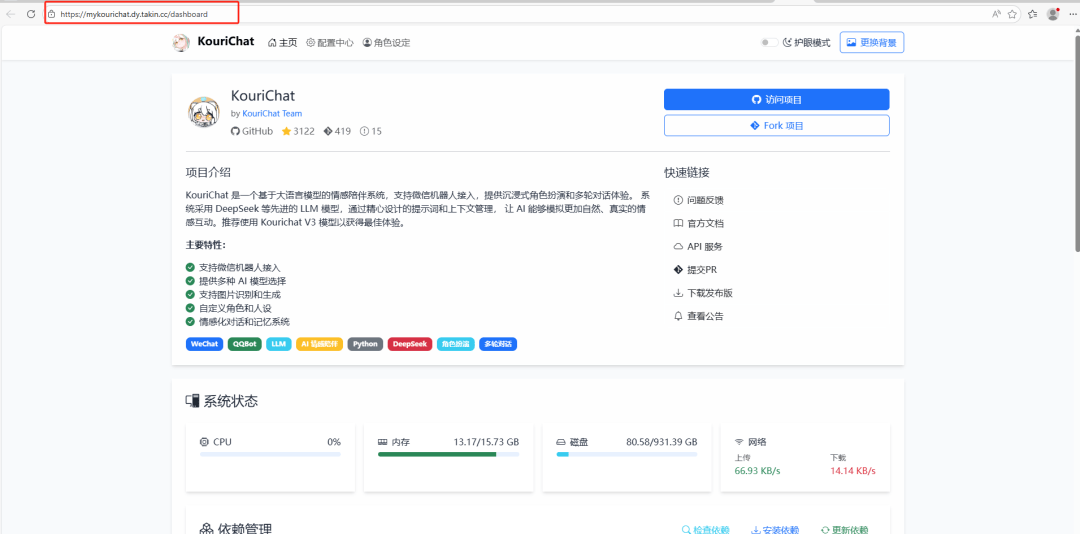Click the large KouriChat project avatar
The image size is (1080, 534).
(x=204, y=113)
